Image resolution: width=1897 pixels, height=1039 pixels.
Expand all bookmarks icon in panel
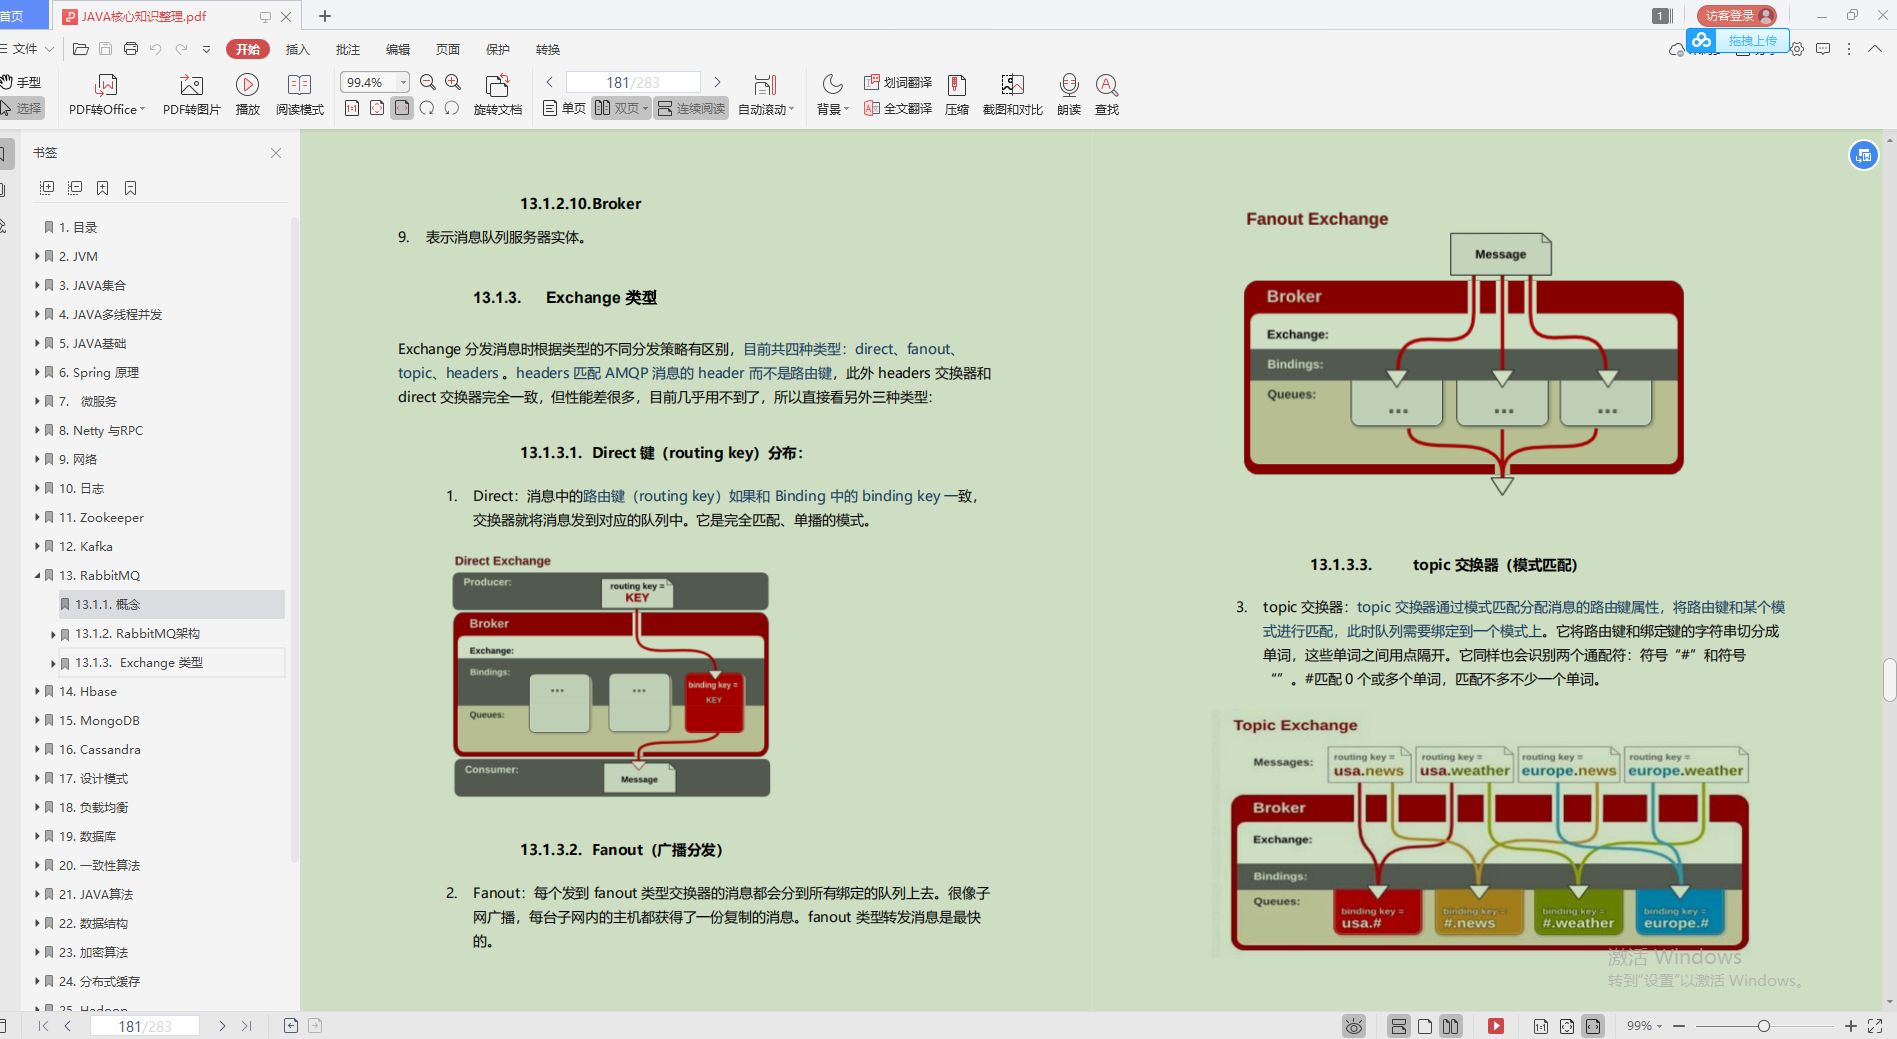47,188
